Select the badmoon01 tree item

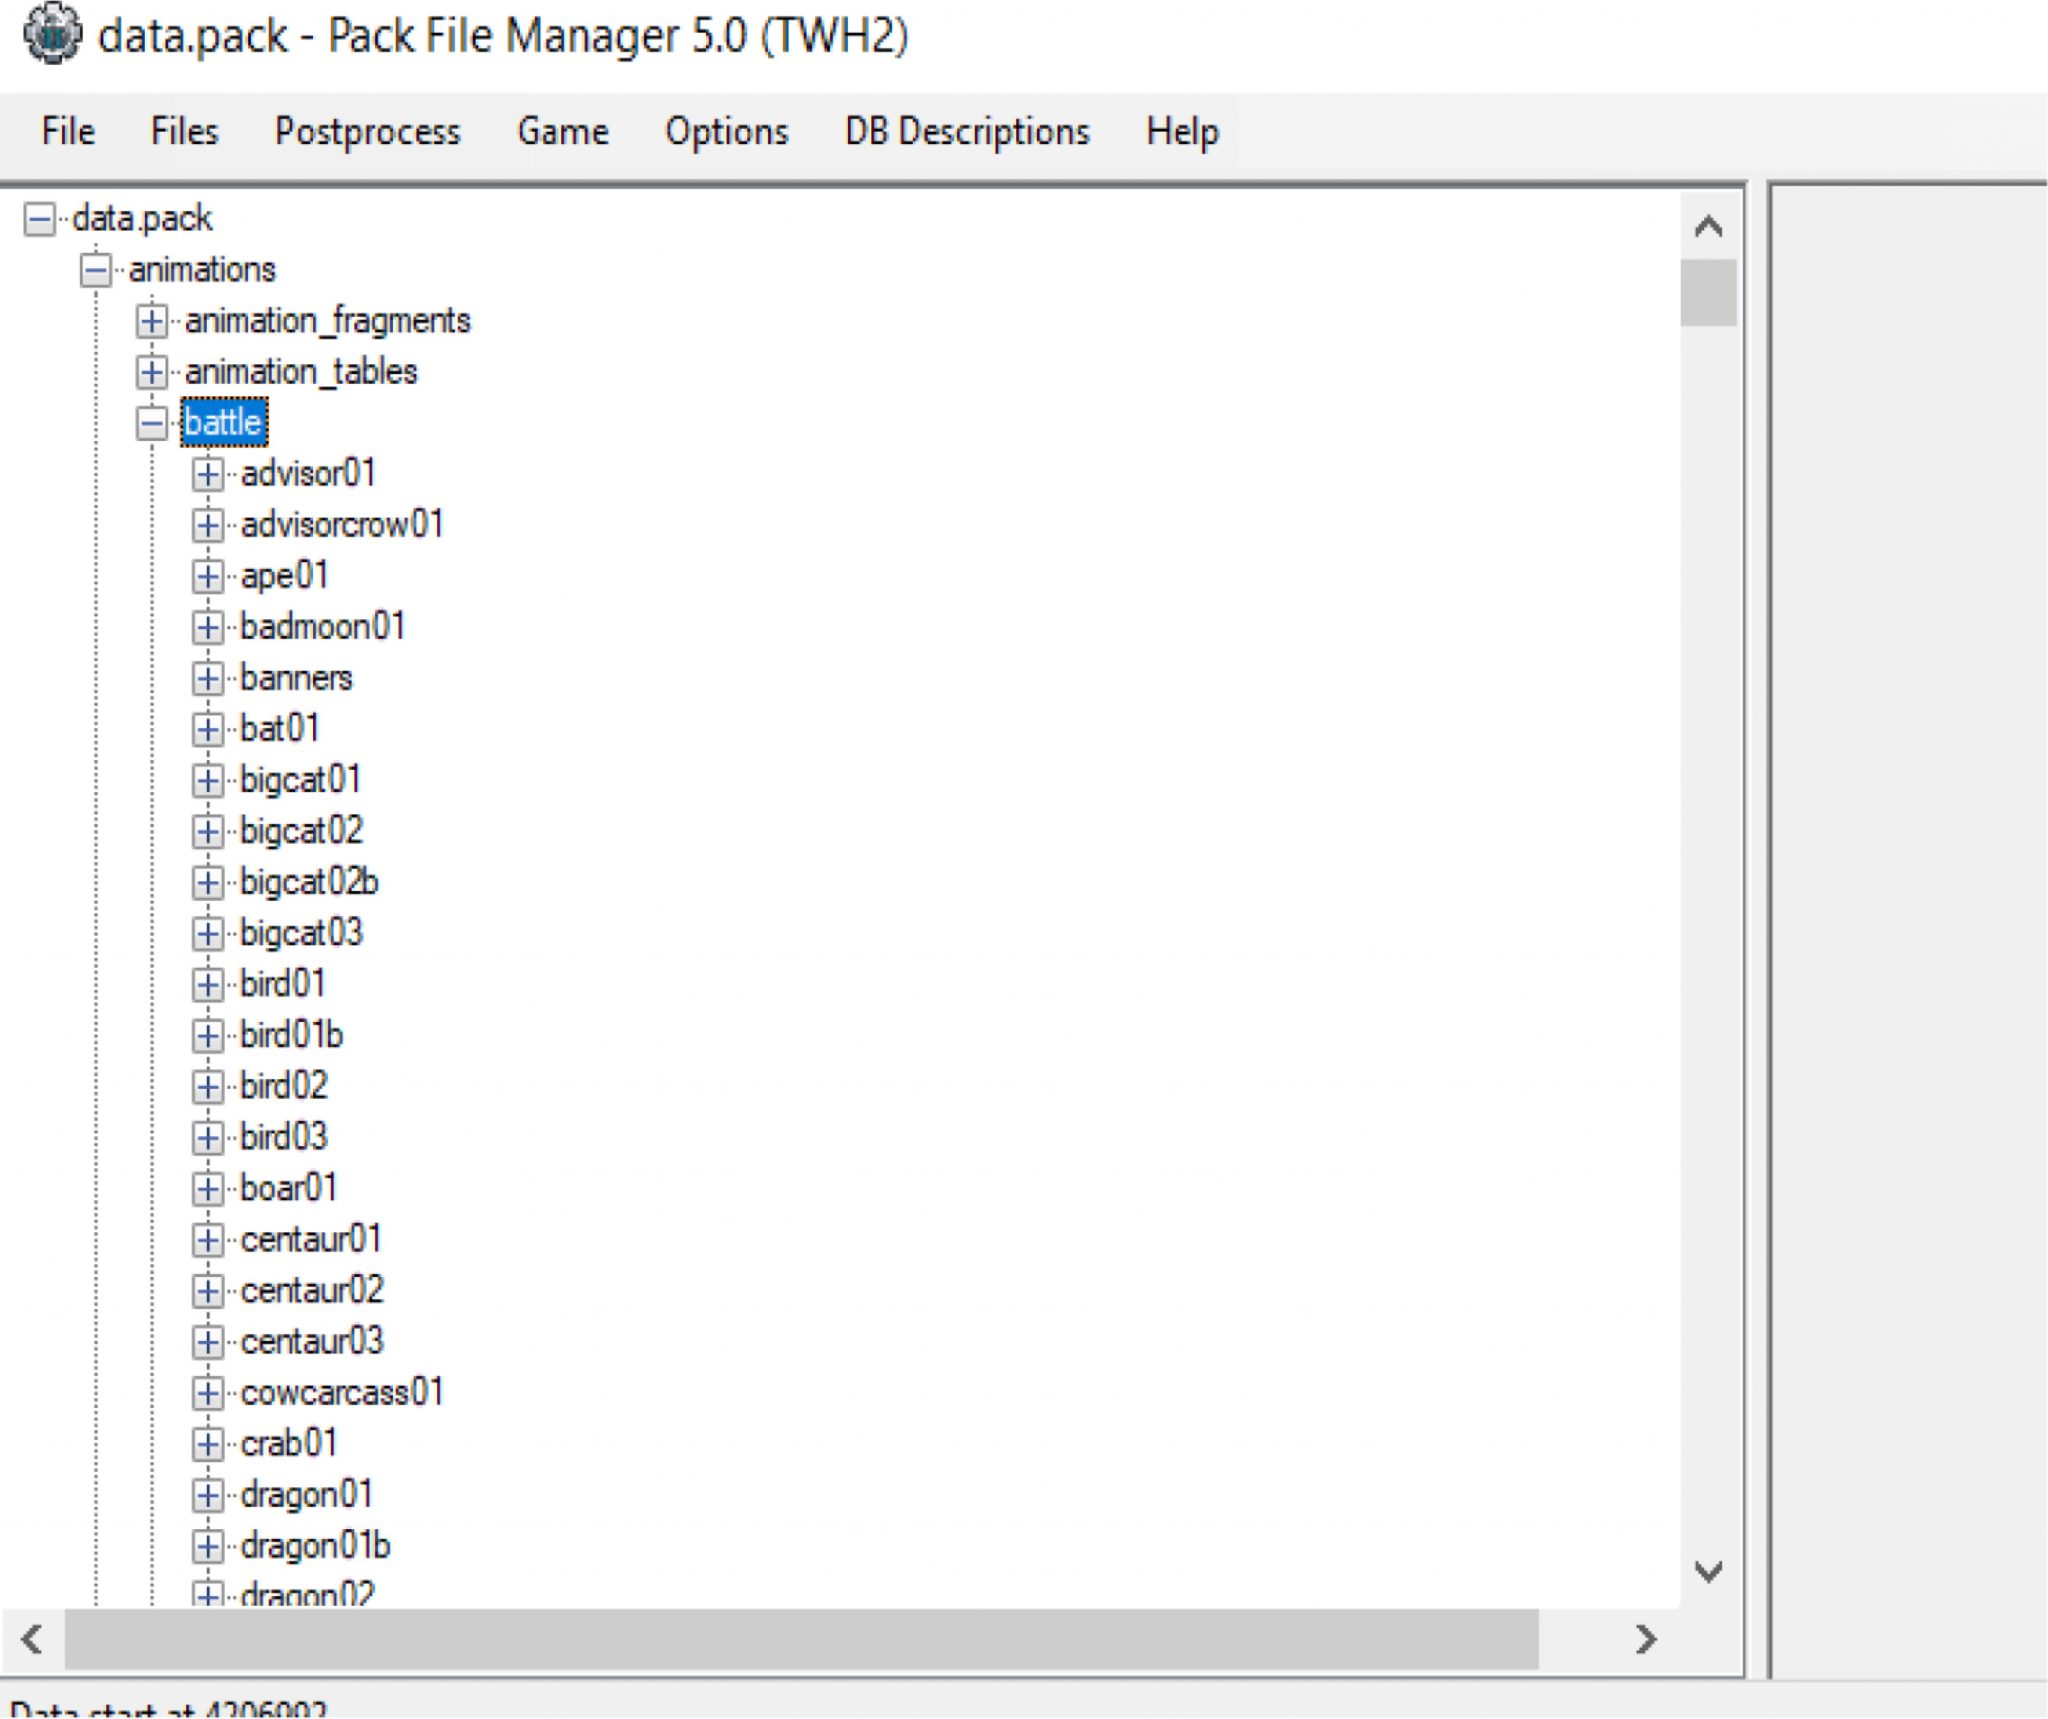click(x=322, y=627)
